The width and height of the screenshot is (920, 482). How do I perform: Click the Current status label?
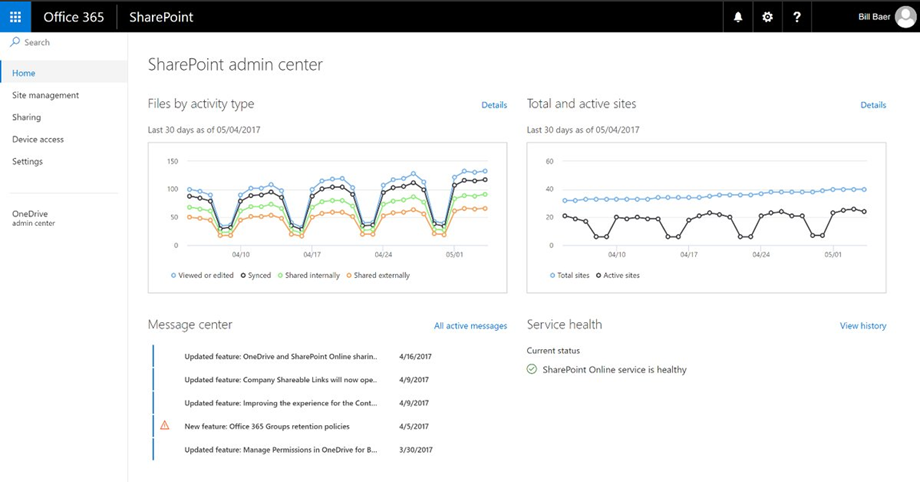tap(553, 350)
